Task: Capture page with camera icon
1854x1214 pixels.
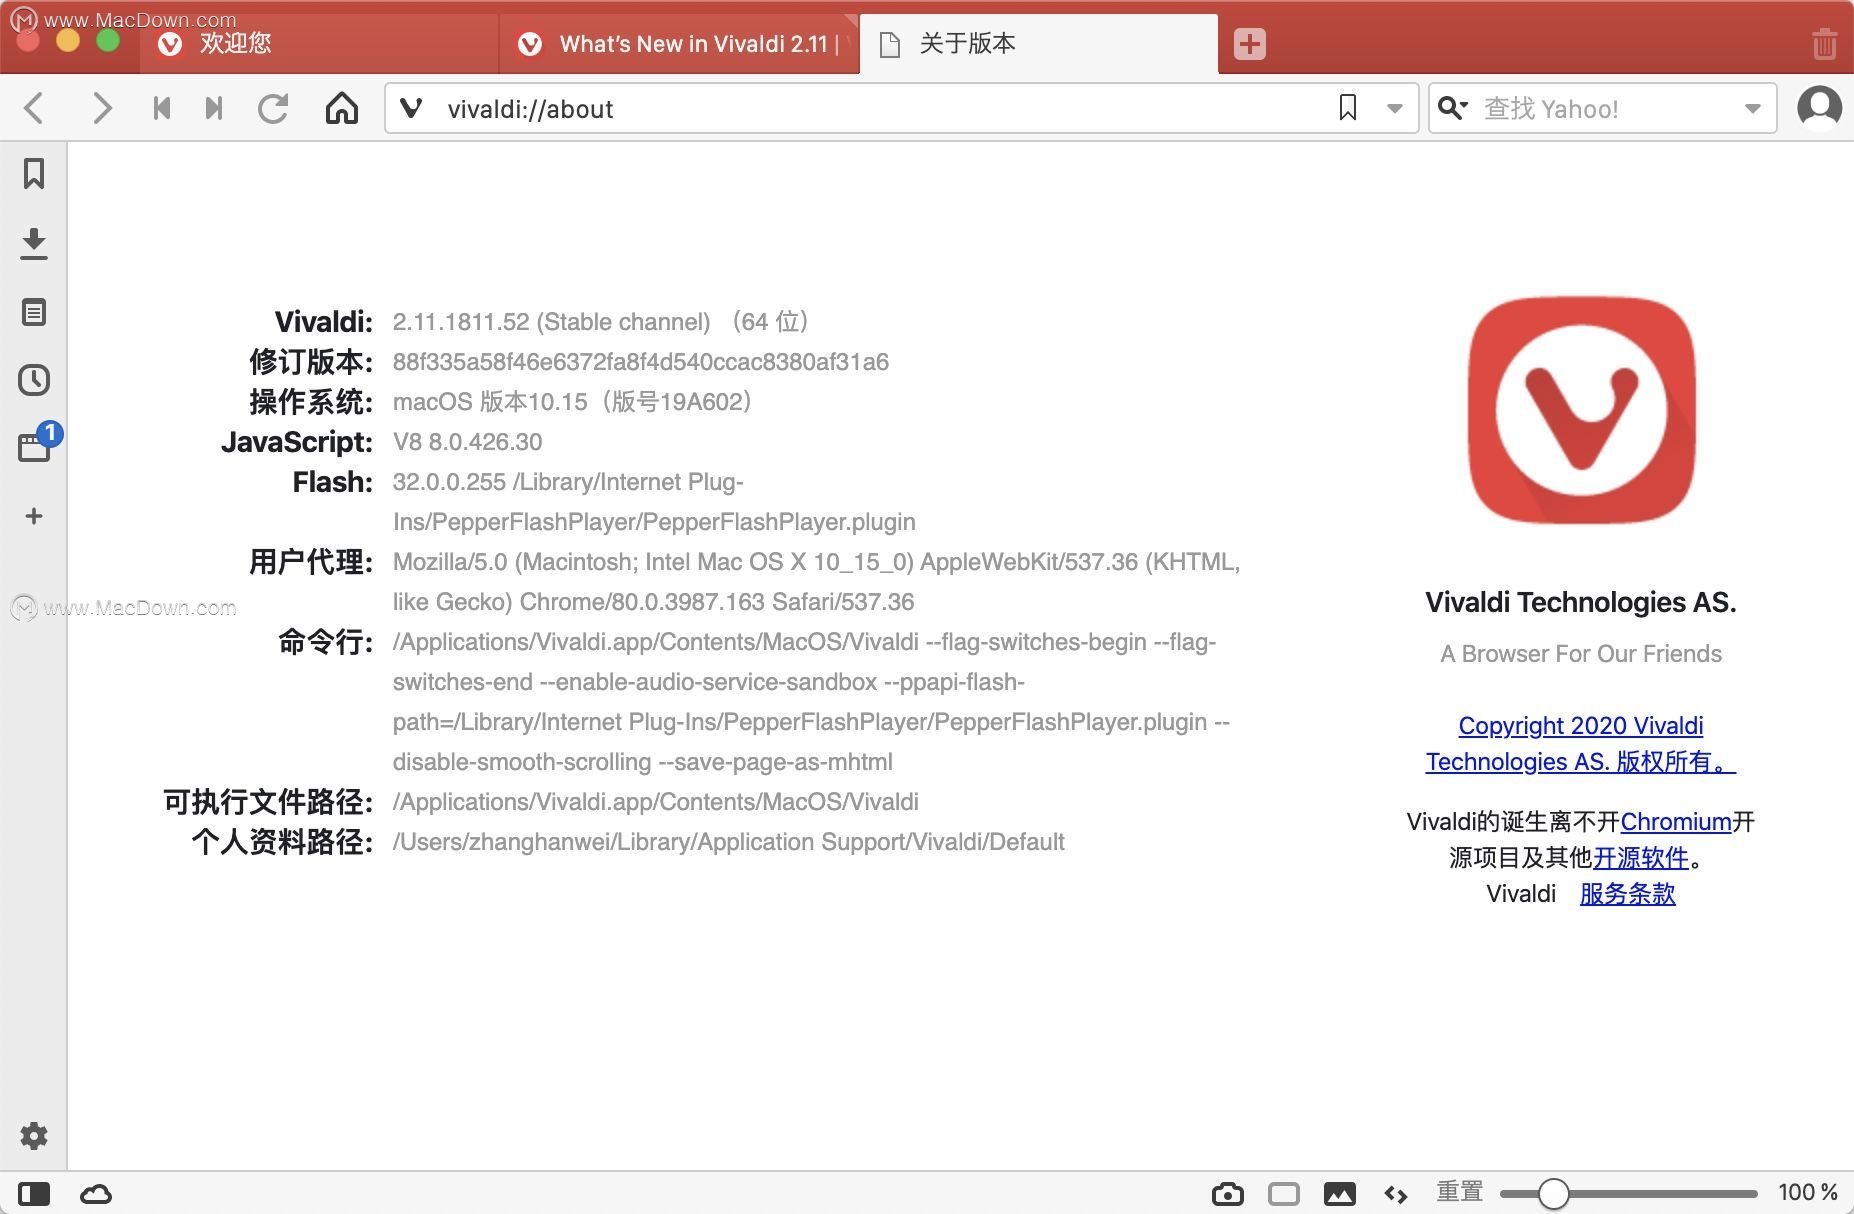Action: [x=1228, y=1194]
